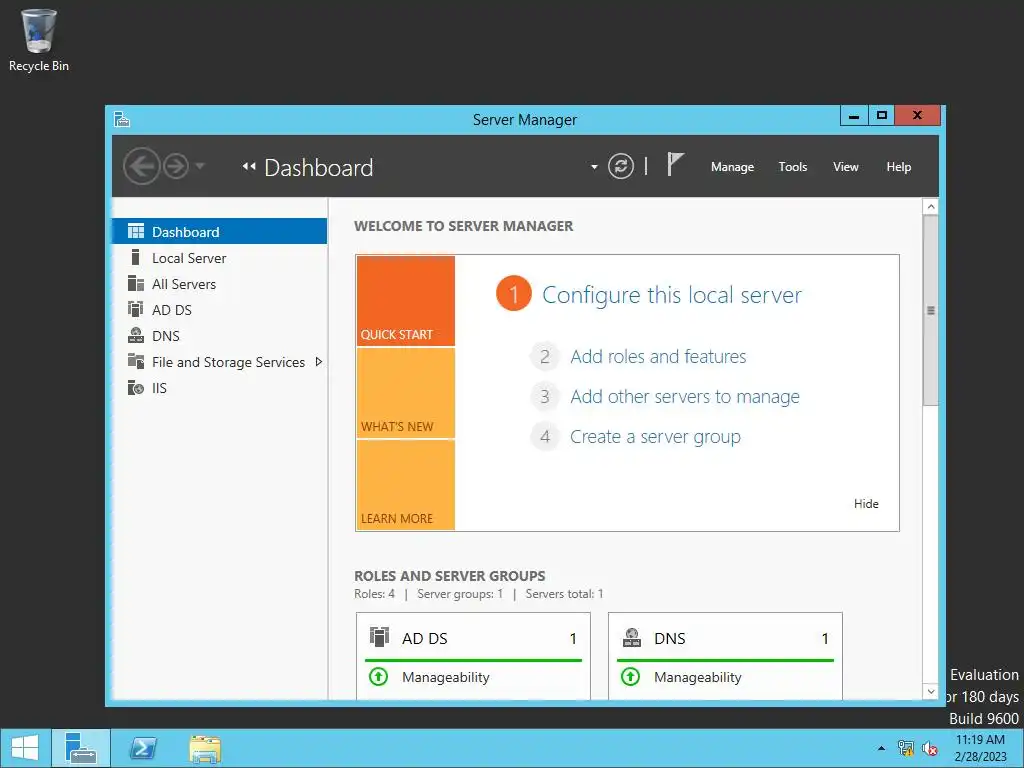
Task: Click the DNS tile icon
Action: 632,637
